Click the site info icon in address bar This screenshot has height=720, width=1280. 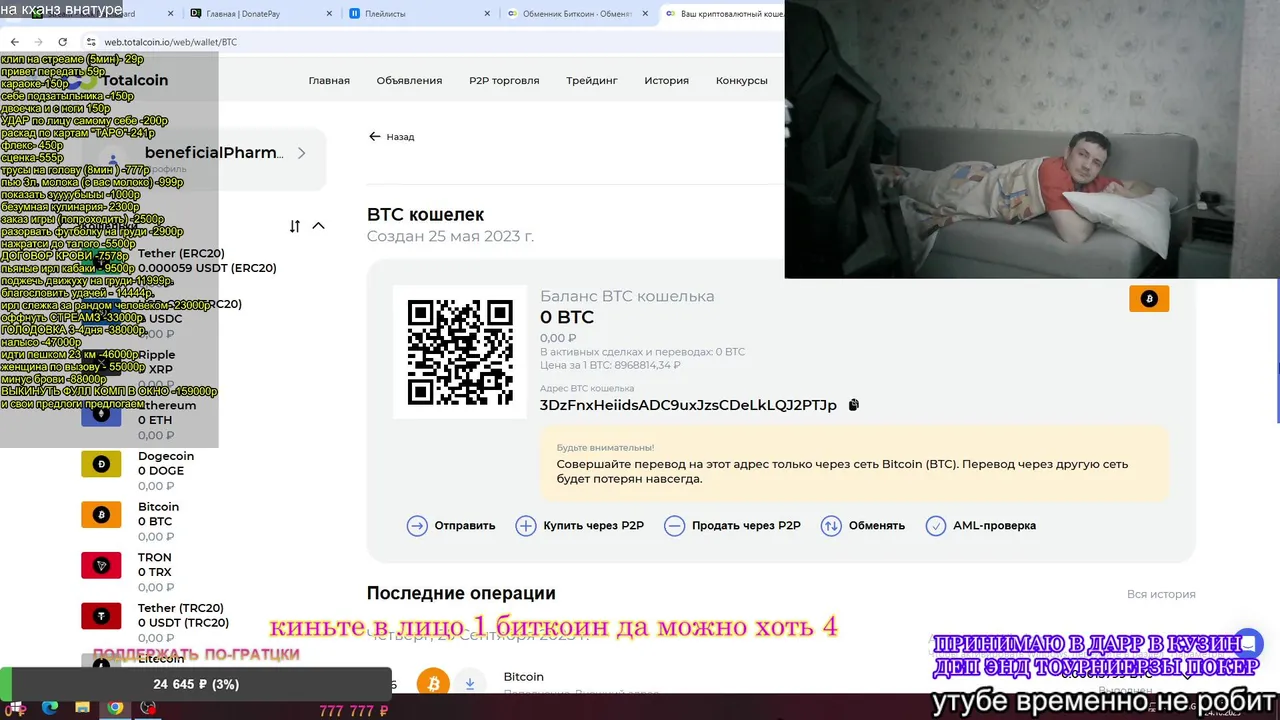click(91, 42)
